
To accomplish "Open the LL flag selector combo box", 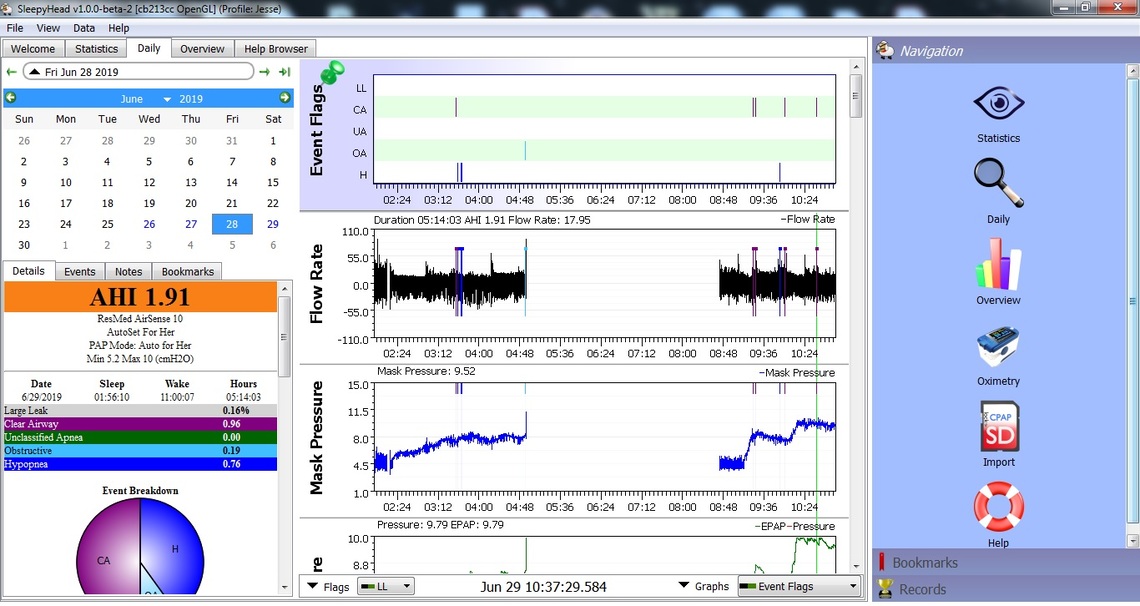I will [x=385, y=586].
